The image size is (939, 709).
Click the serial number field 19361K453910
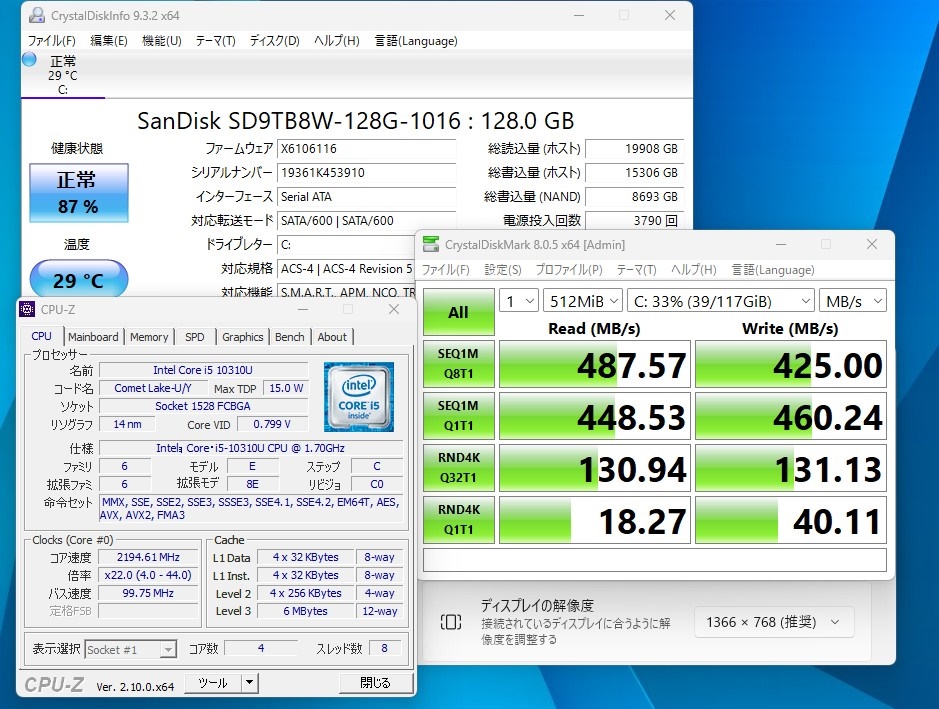point(366,172)
